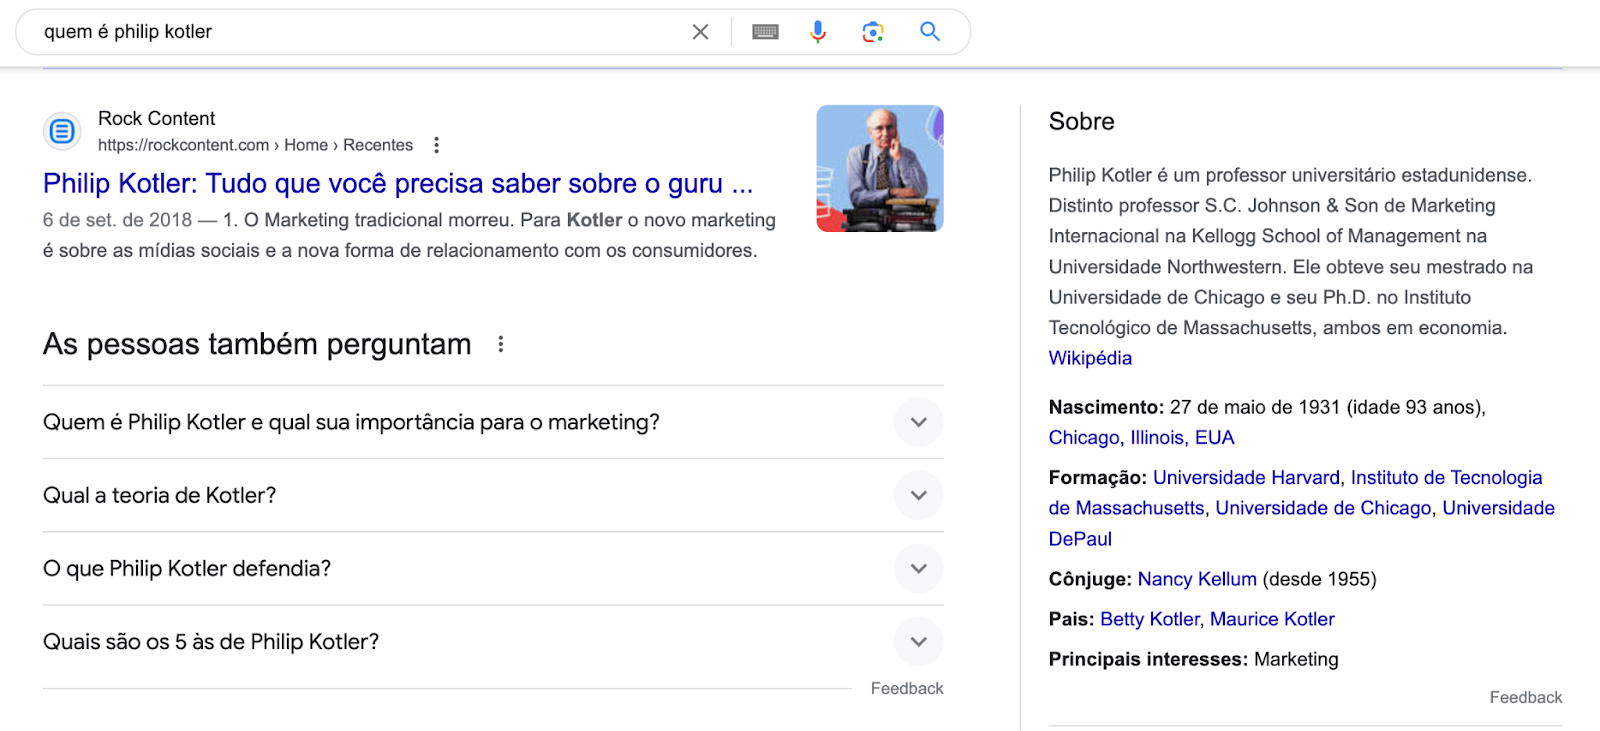
Task: Open the Betty Kotler link
Action: 1149,619
